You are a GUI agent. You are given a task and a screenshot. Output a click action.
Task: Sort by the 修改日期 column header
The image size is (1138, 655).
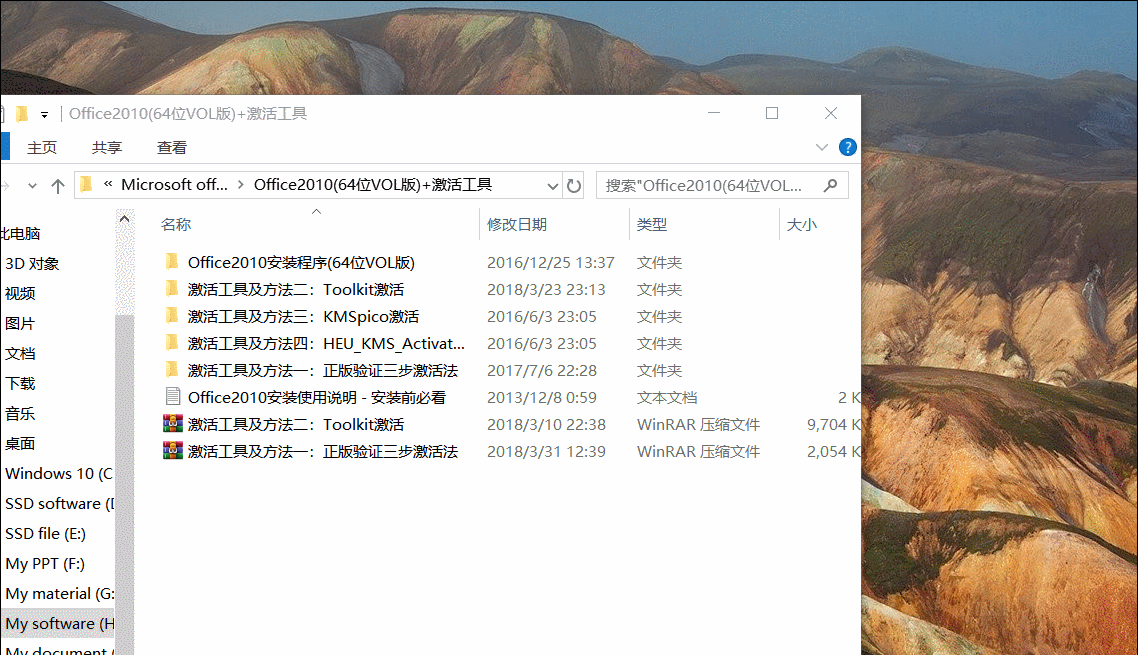[x=517, y=224]
